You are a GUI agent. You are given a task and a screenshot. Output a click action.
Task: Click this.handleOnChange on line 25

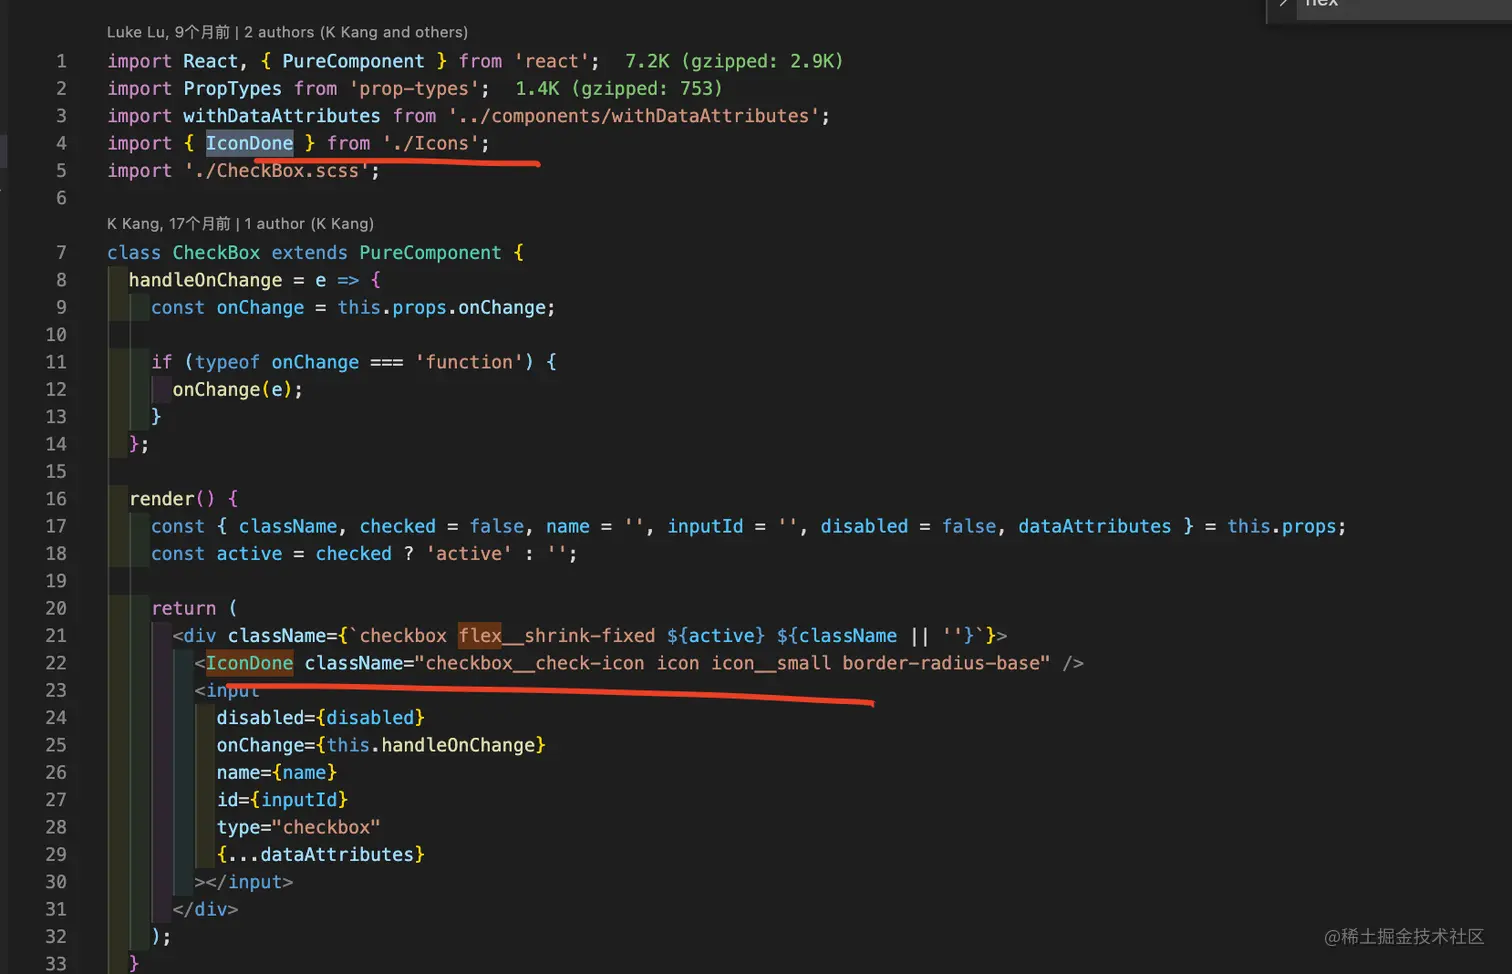click(431, 745)
